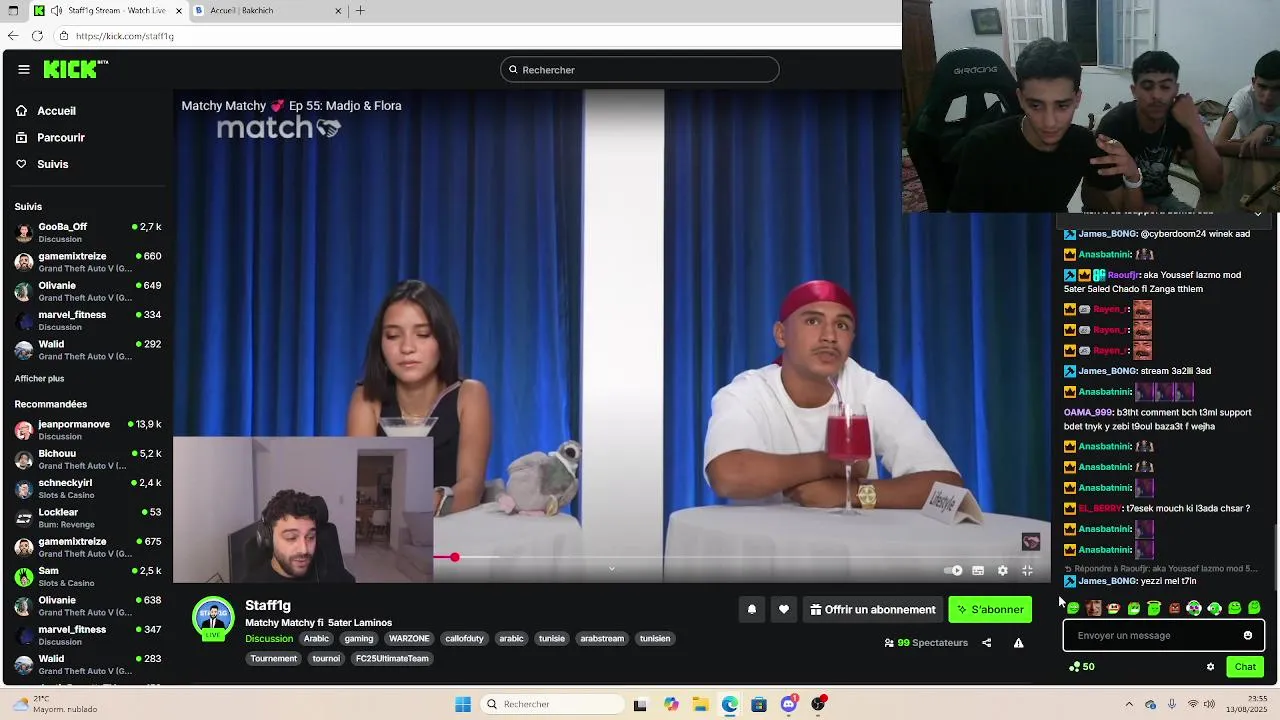Click the WARZONE tag
Image resolution: width=1280 pixels, height=720 pixels.
point(409,638)
